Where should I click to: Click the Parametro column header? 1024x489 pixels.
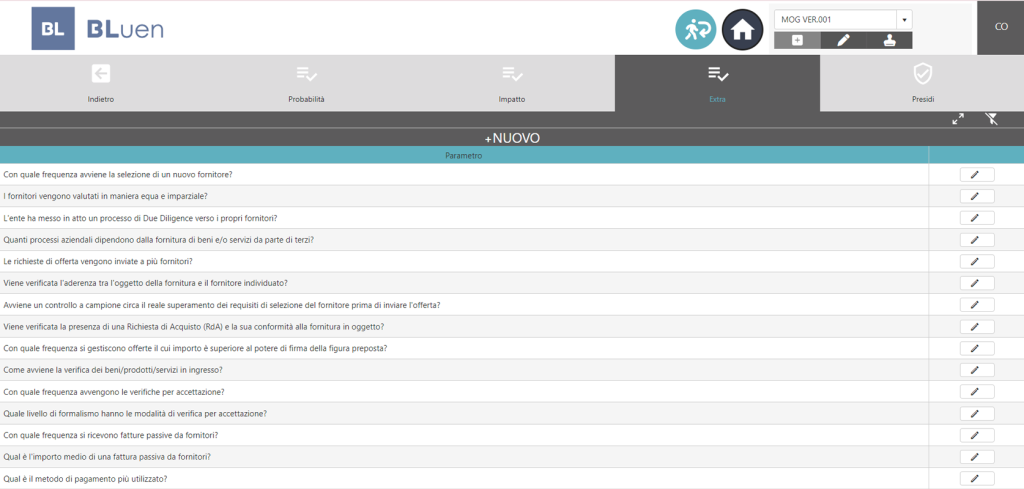click(x=464, y=156)
